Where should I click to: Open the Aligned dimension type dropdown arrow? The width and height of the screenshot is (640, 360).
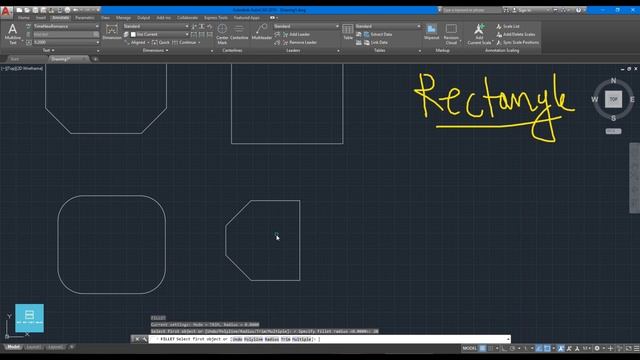click(148, 42)
